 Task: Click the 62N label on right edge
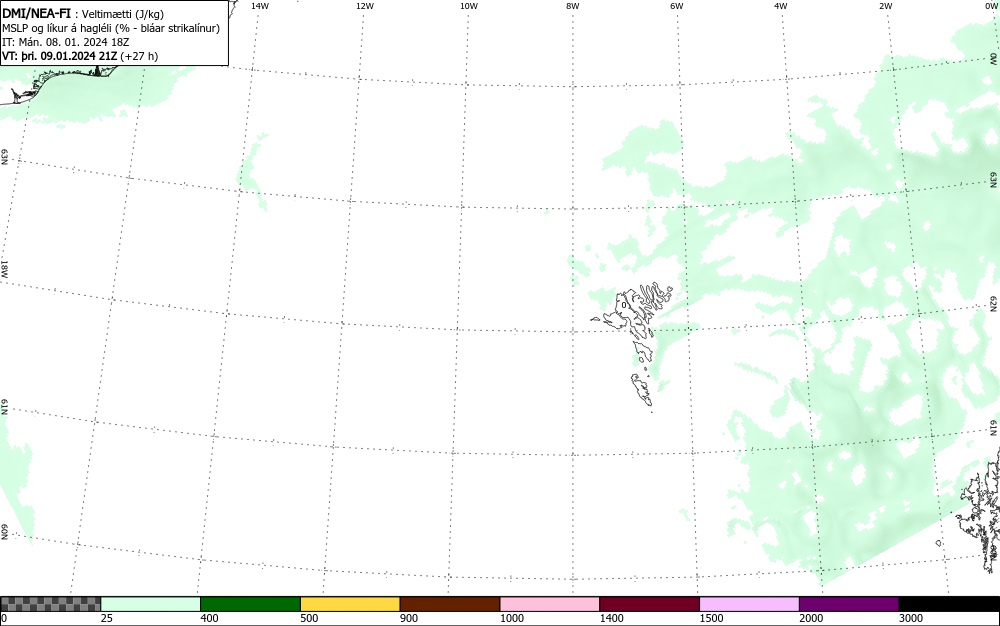click(994, 303)
